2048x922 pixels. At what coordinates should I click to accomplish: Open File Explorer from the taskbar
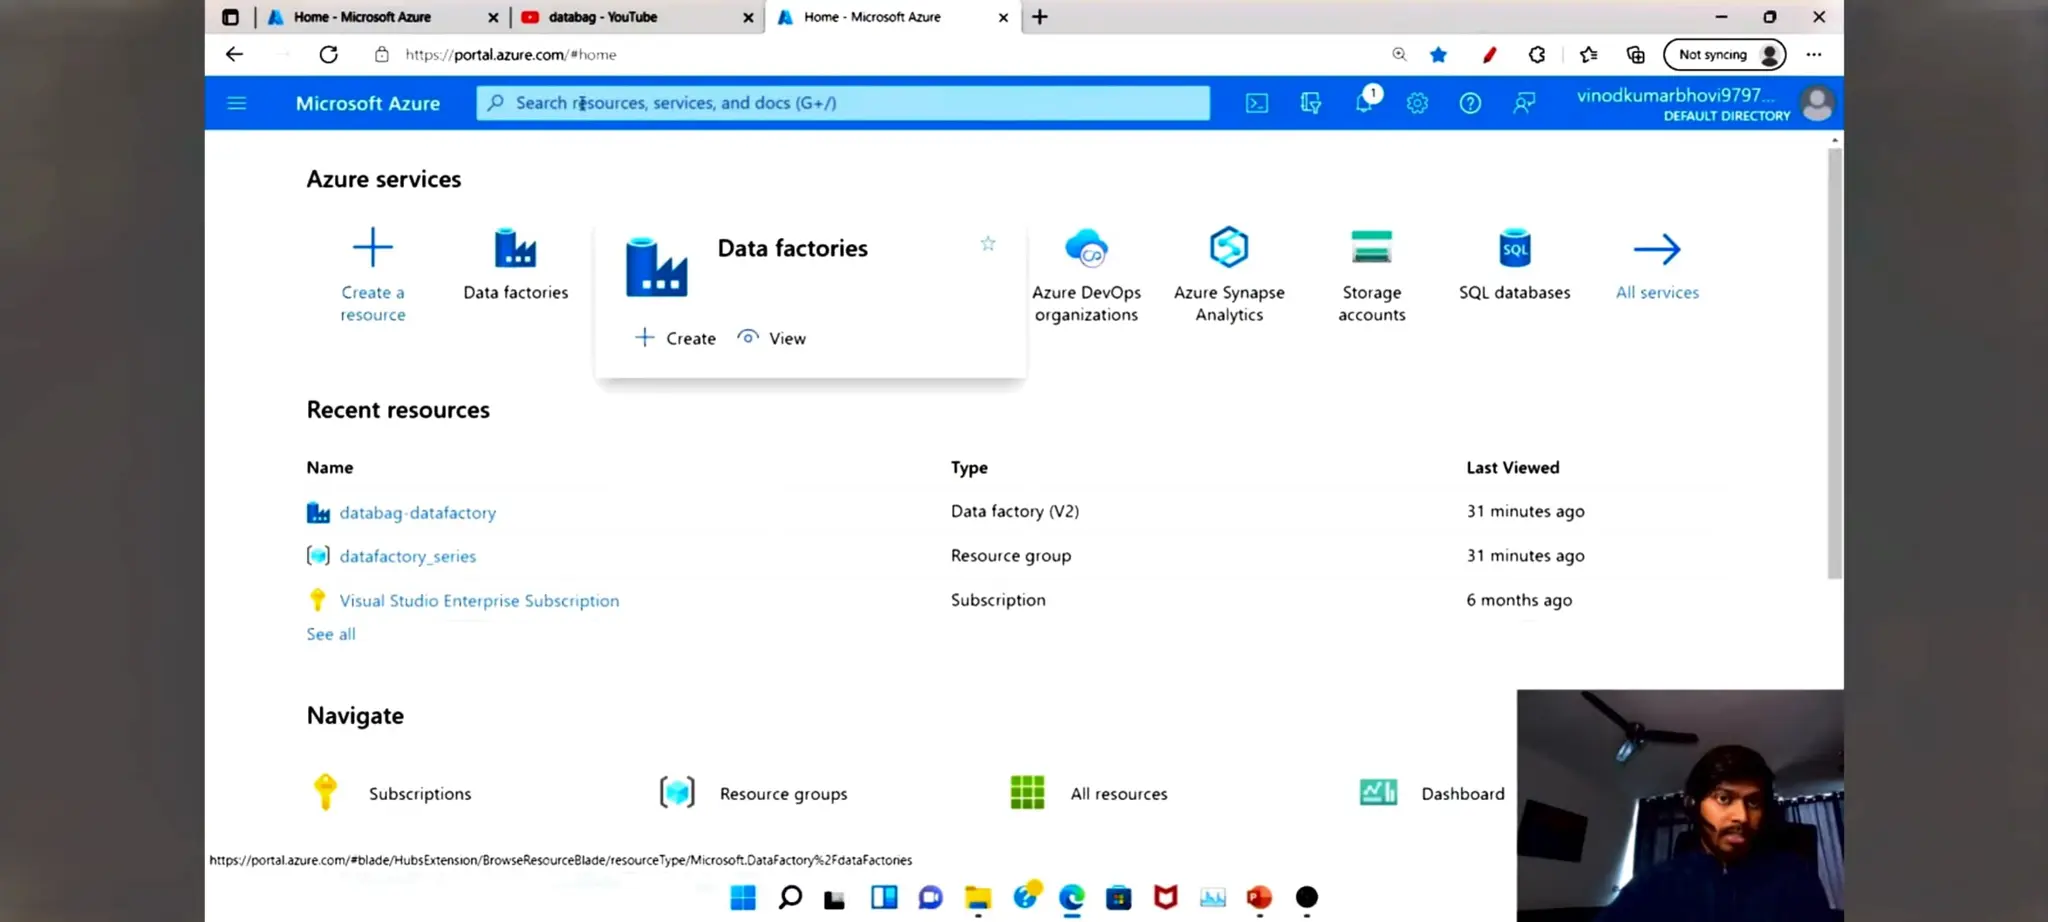point(977,897)
